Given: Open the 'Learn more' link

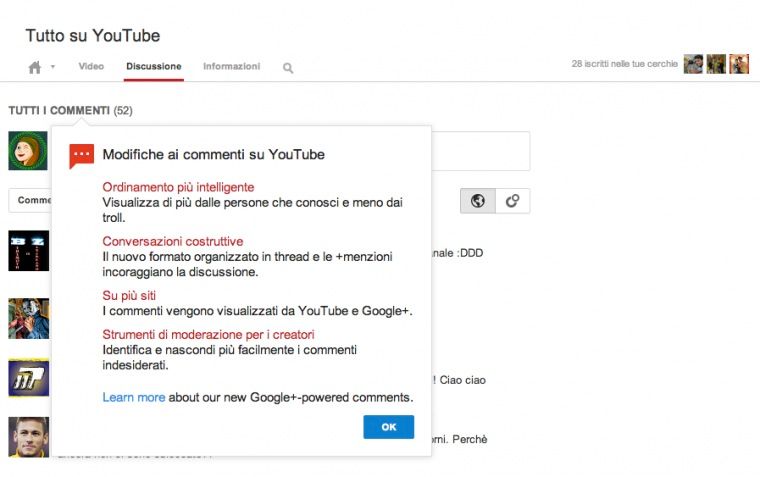Looking at the screenshot, I should (x=134, y=398).
